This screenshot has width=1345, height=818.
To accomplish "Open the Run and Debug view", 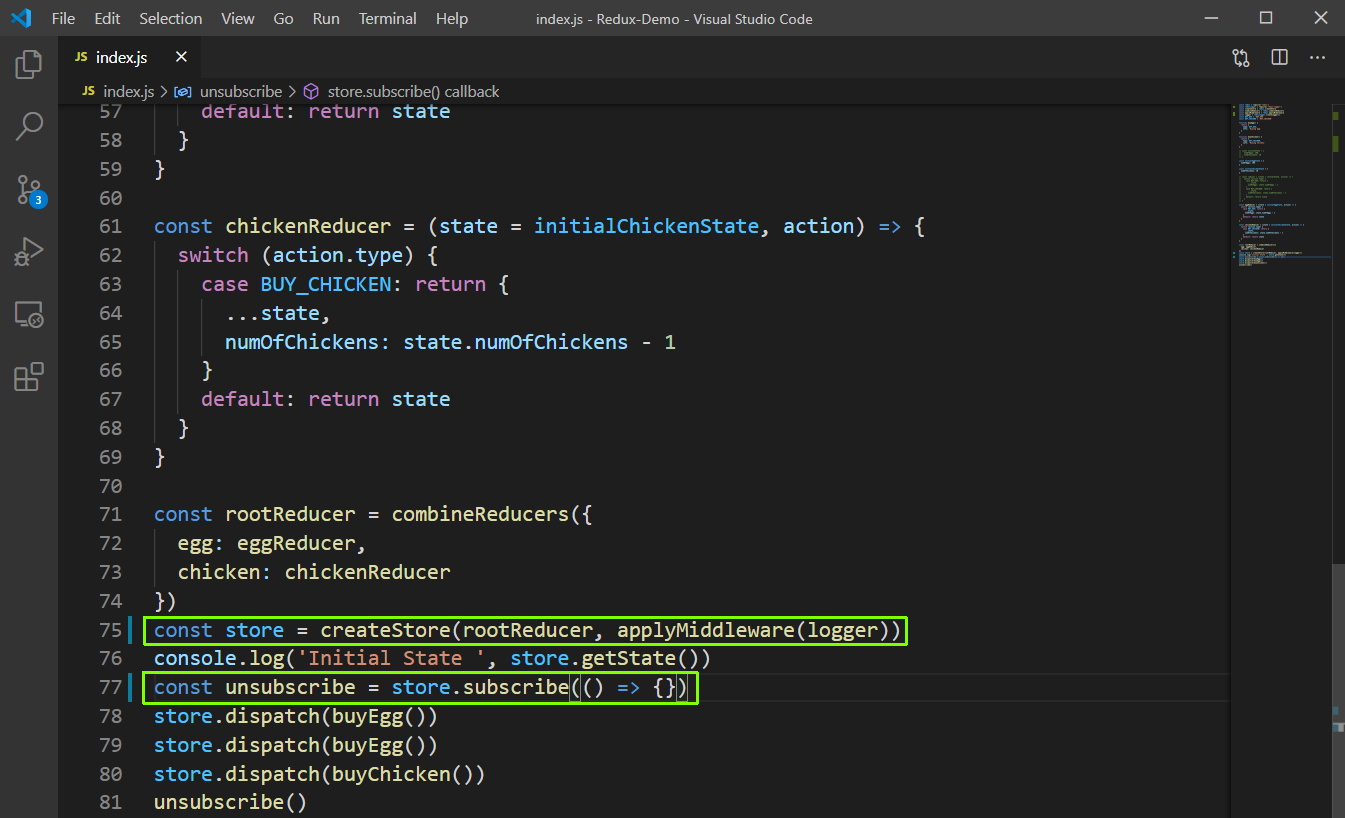I will point(29,252).
